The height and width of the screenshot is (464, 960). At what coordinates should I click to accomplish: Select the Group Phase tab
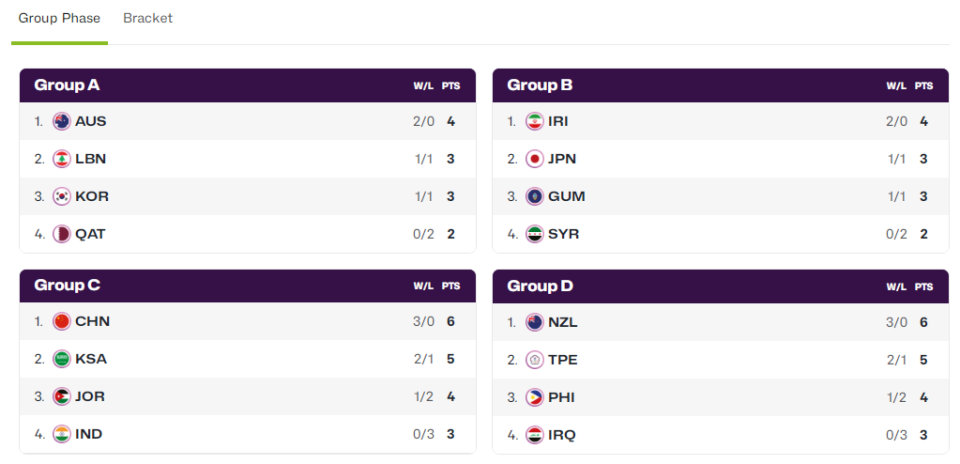[59, 18]
